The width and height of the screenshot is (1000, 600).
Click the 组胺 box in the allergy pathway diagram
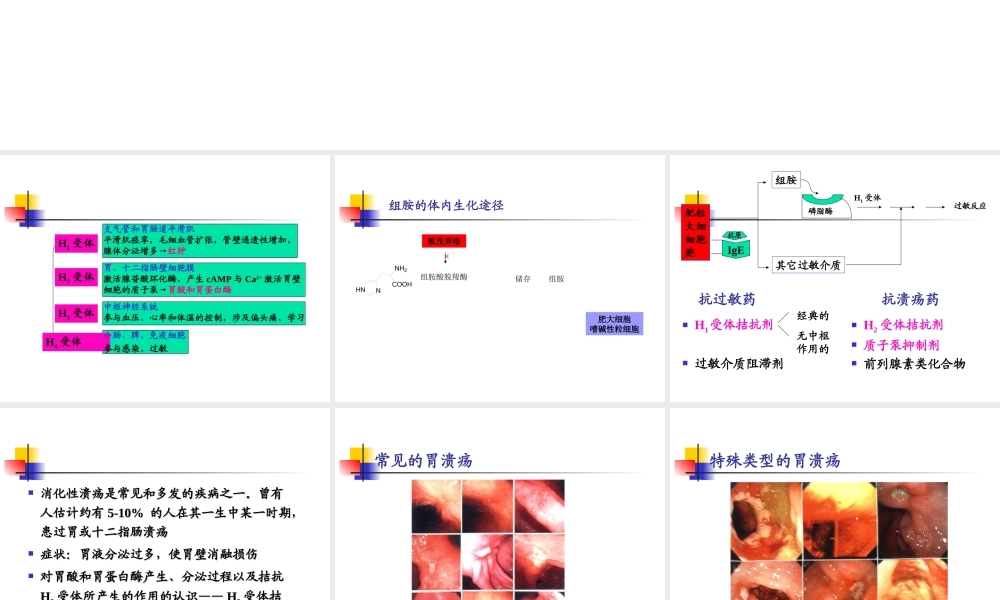[786, 180]
